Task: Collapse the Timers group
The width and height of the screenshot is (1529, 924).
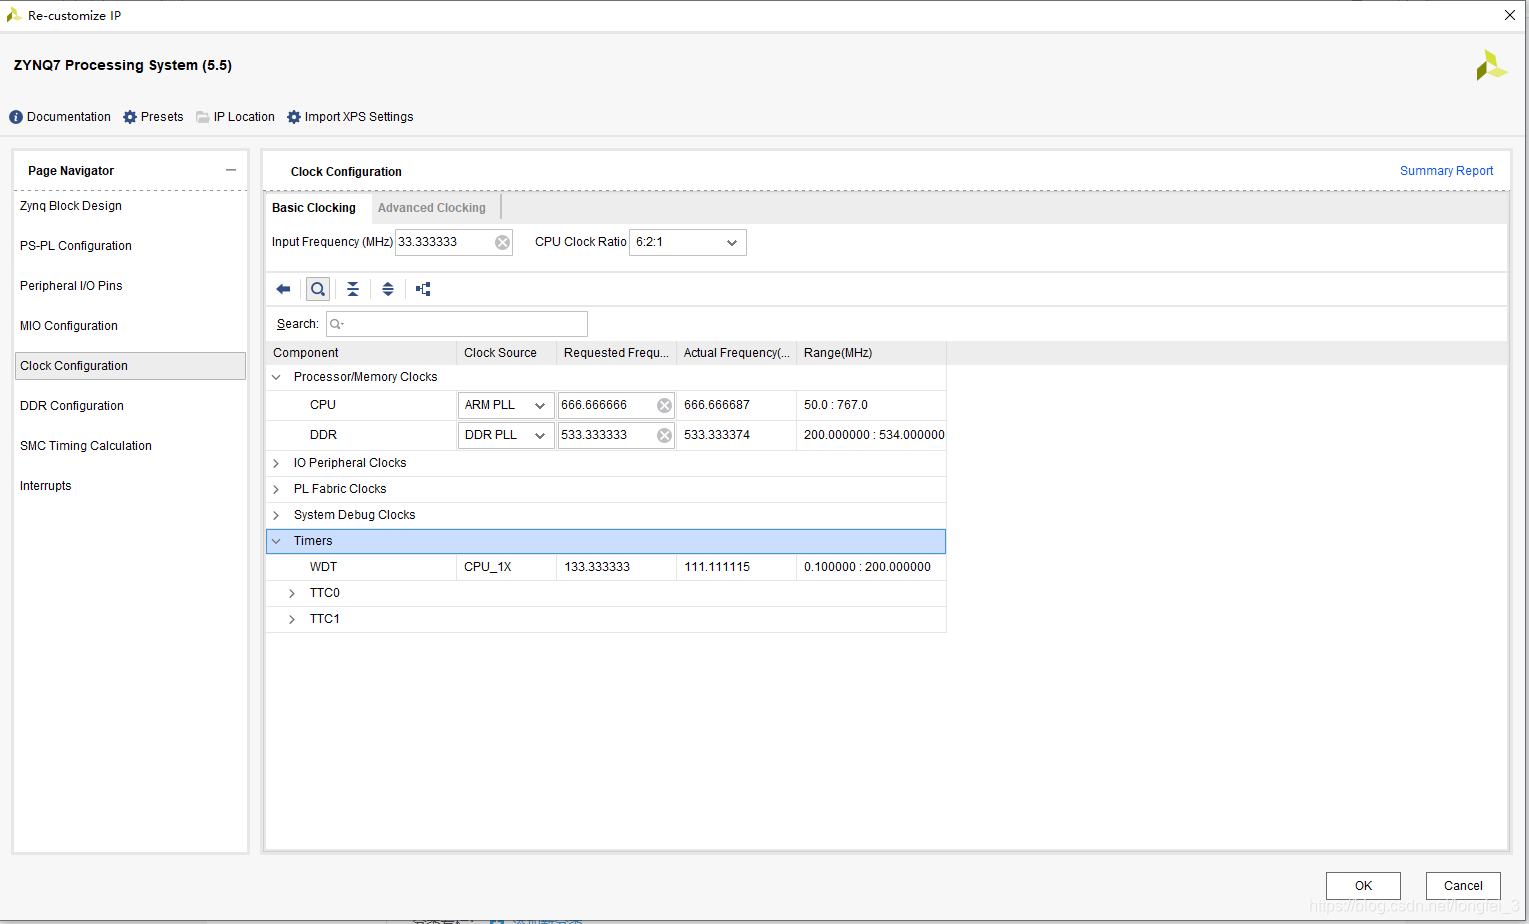Action: point(277,541)
